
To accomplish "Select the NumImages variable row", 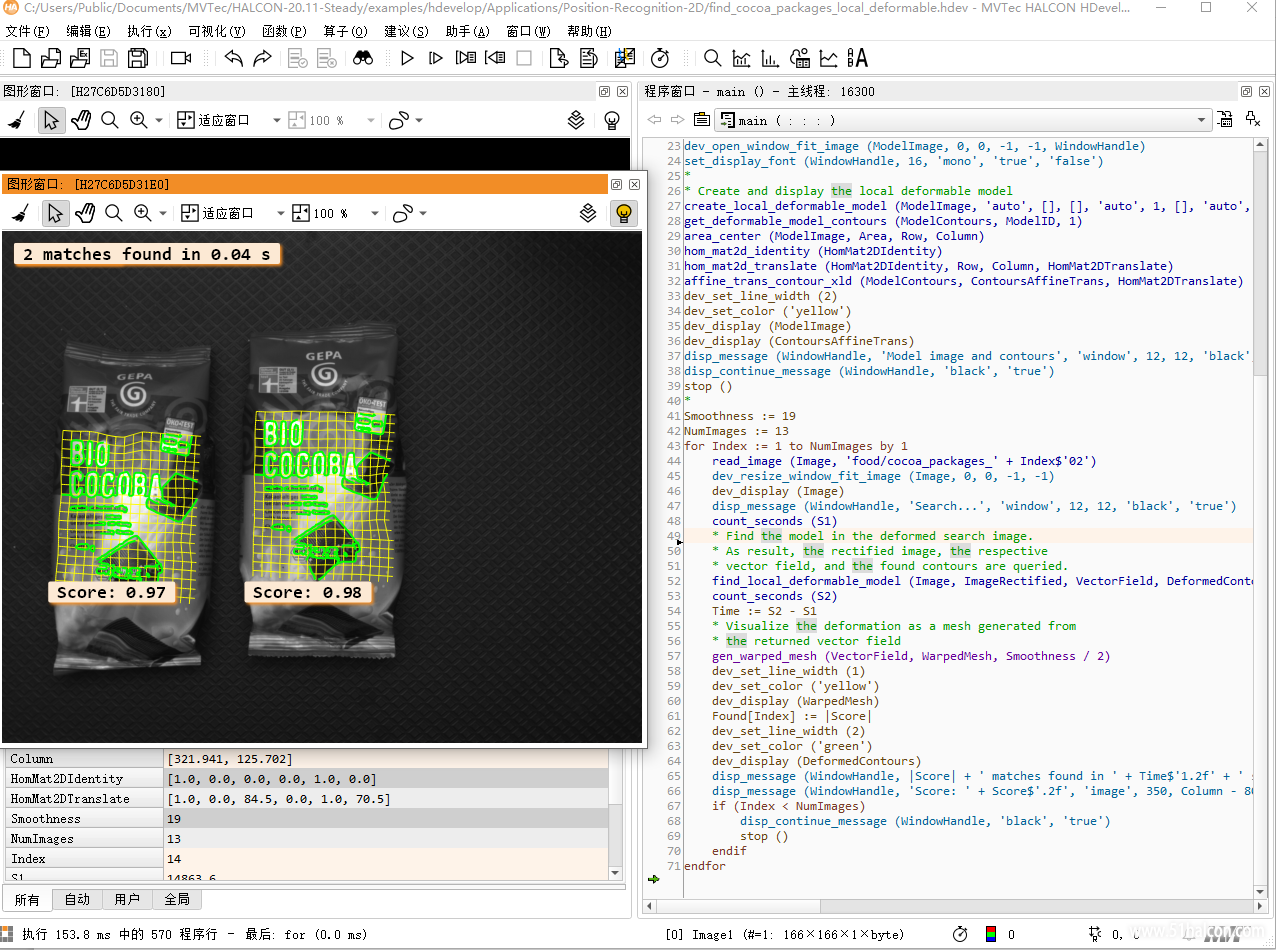I will [x=306, y=839].
